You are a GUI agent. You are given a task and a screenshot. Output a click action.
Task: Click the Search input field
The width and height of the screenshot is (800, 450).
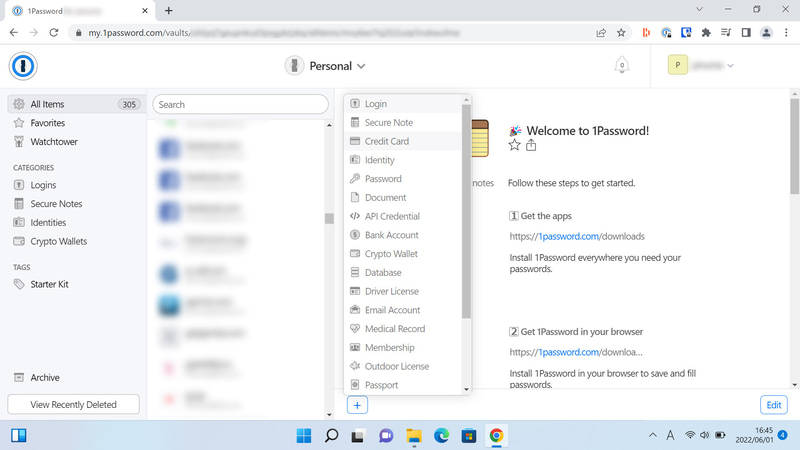pyautogui.click(x=240, y=105)
